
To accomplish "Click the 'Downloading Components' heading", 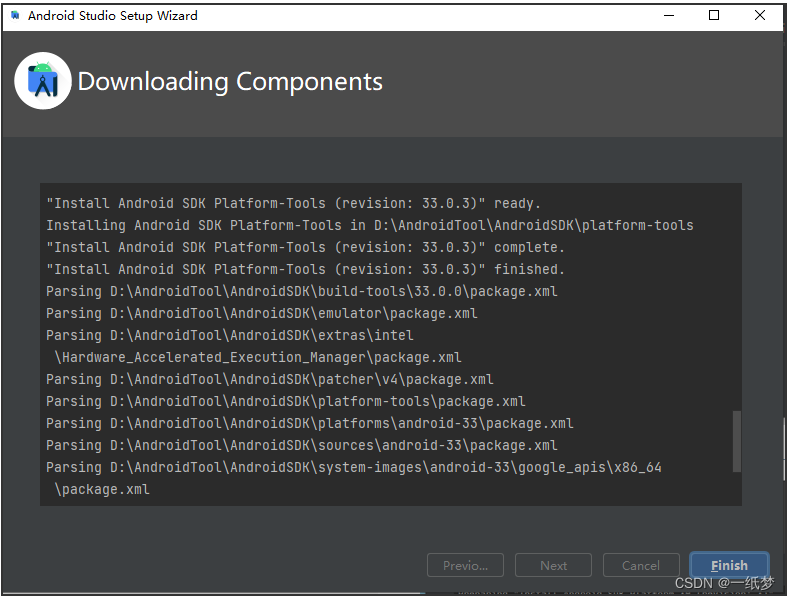I will tap(230, 82).
